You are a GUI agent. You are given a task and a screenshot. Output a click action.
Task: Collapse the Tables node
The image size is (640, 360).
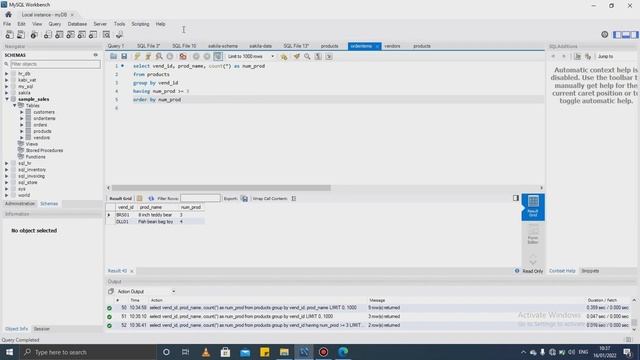[x=15, y=105]
